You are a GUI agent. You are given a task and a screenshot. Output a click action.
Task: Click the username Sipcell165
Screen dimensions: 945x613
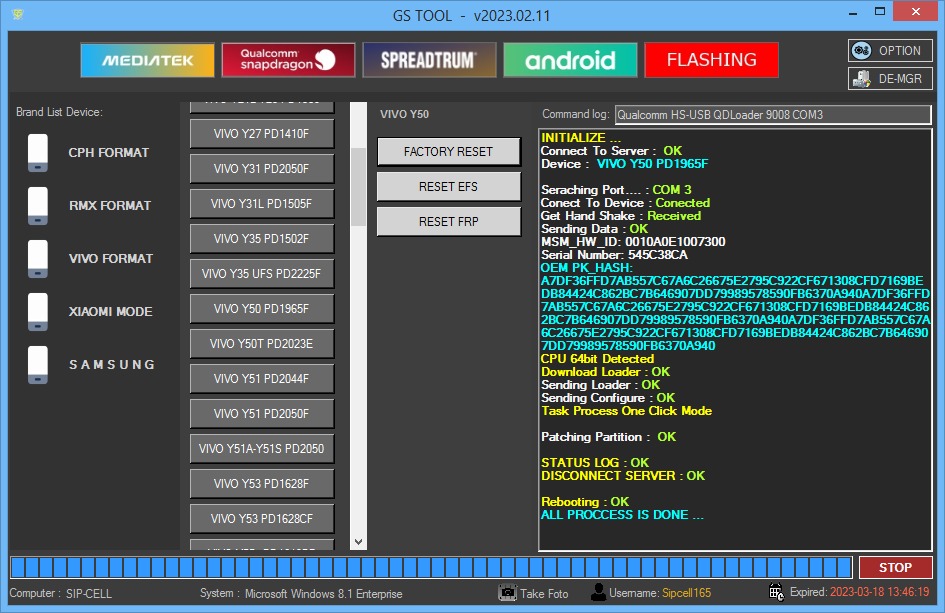(686, 593)
